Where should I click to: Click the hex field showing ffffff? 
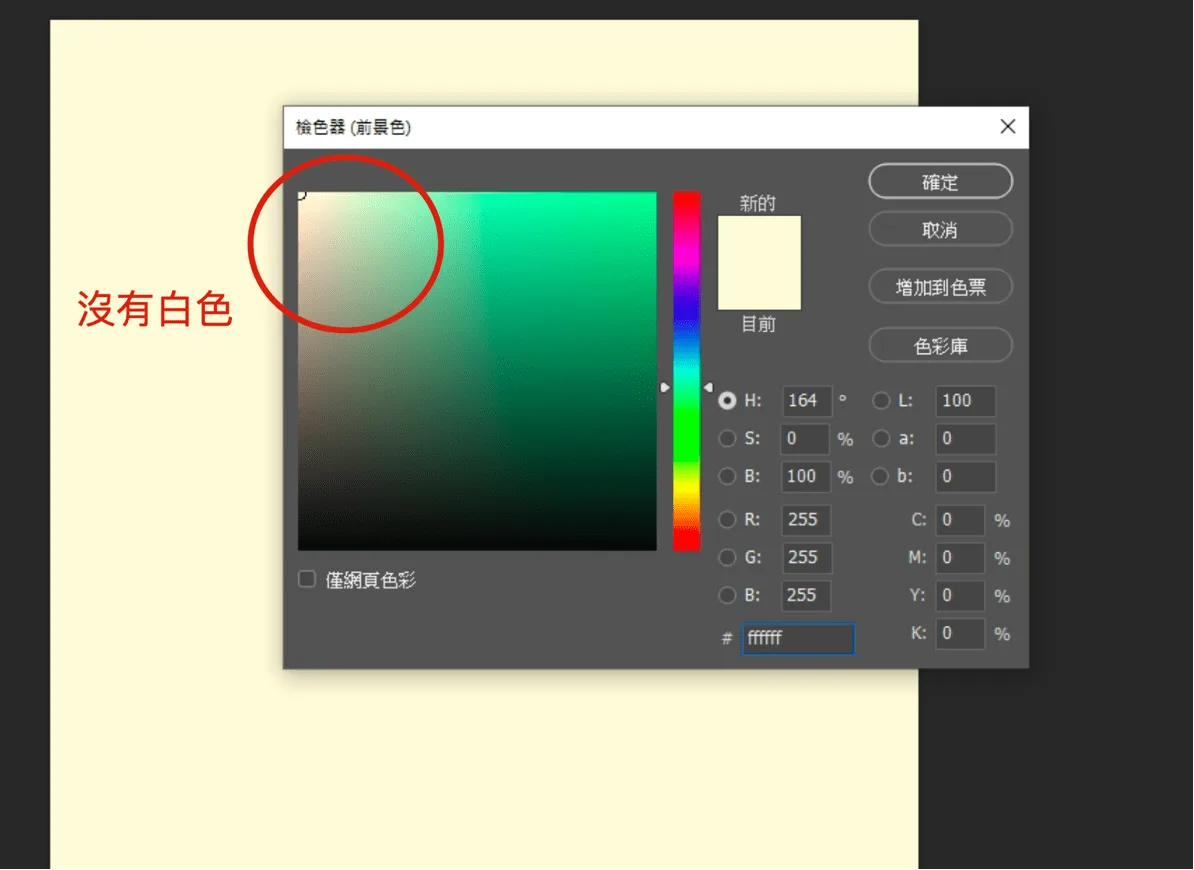798,638
